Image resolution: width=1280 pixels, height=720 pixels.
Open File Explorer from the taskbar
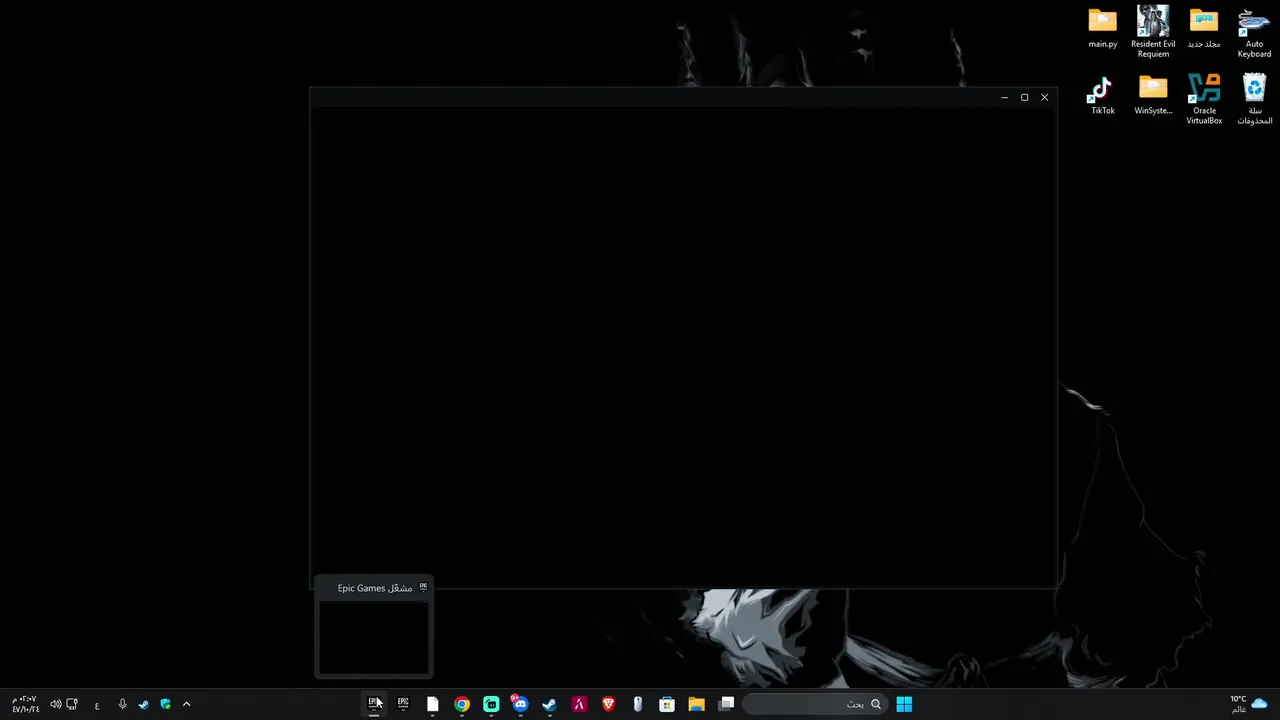click(696, 704)
